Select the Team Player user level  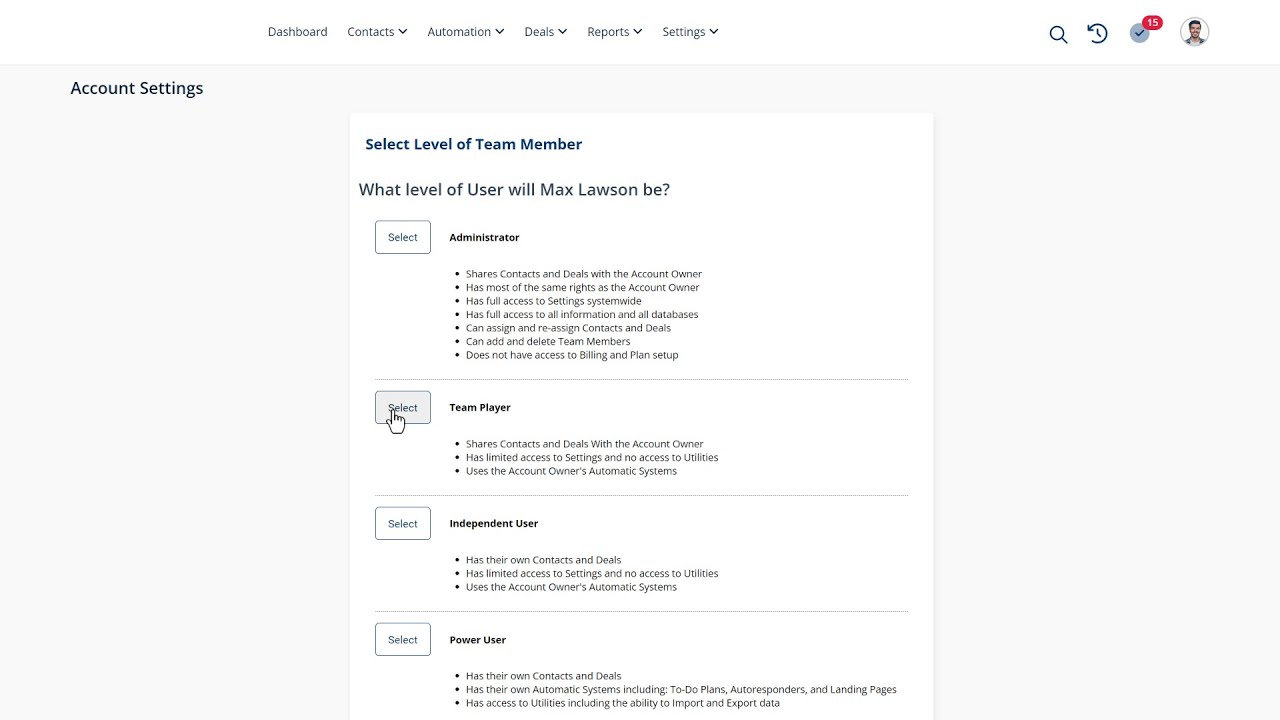[403, 407]
